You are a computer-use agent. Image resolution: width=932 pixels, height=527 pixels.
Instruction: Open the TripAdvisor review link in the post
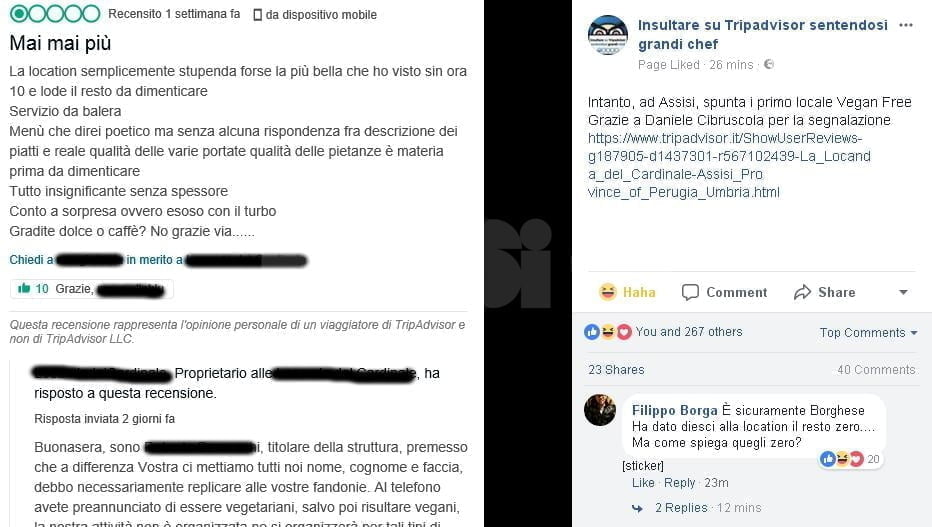pos(729,165)
